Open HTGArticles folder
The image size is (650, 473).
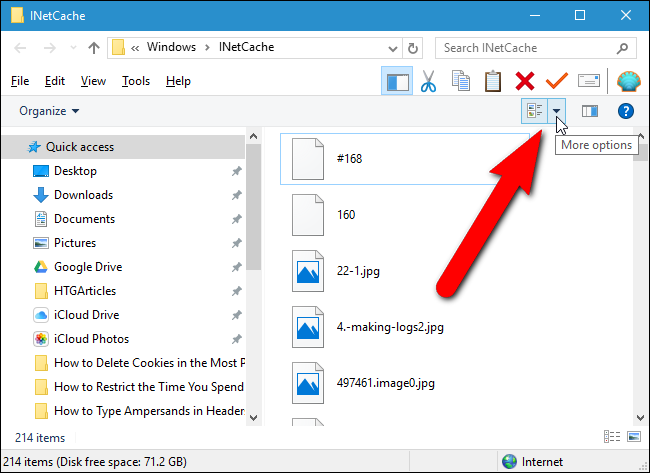click(x=85, y=291)
